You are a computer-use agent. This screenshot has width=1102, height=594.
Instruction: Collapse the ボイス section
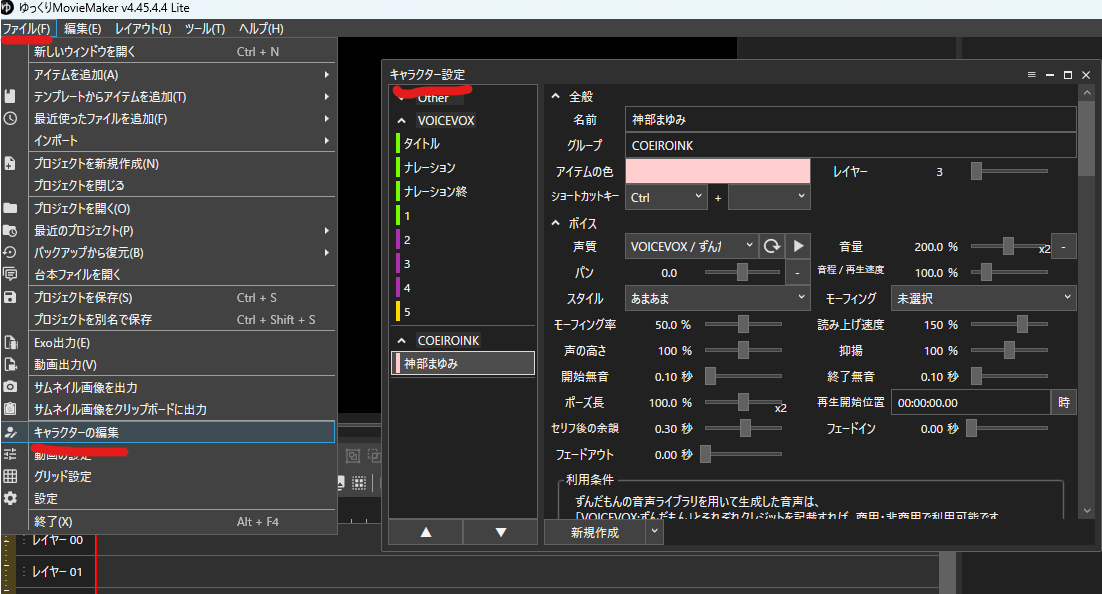point(556,223)
